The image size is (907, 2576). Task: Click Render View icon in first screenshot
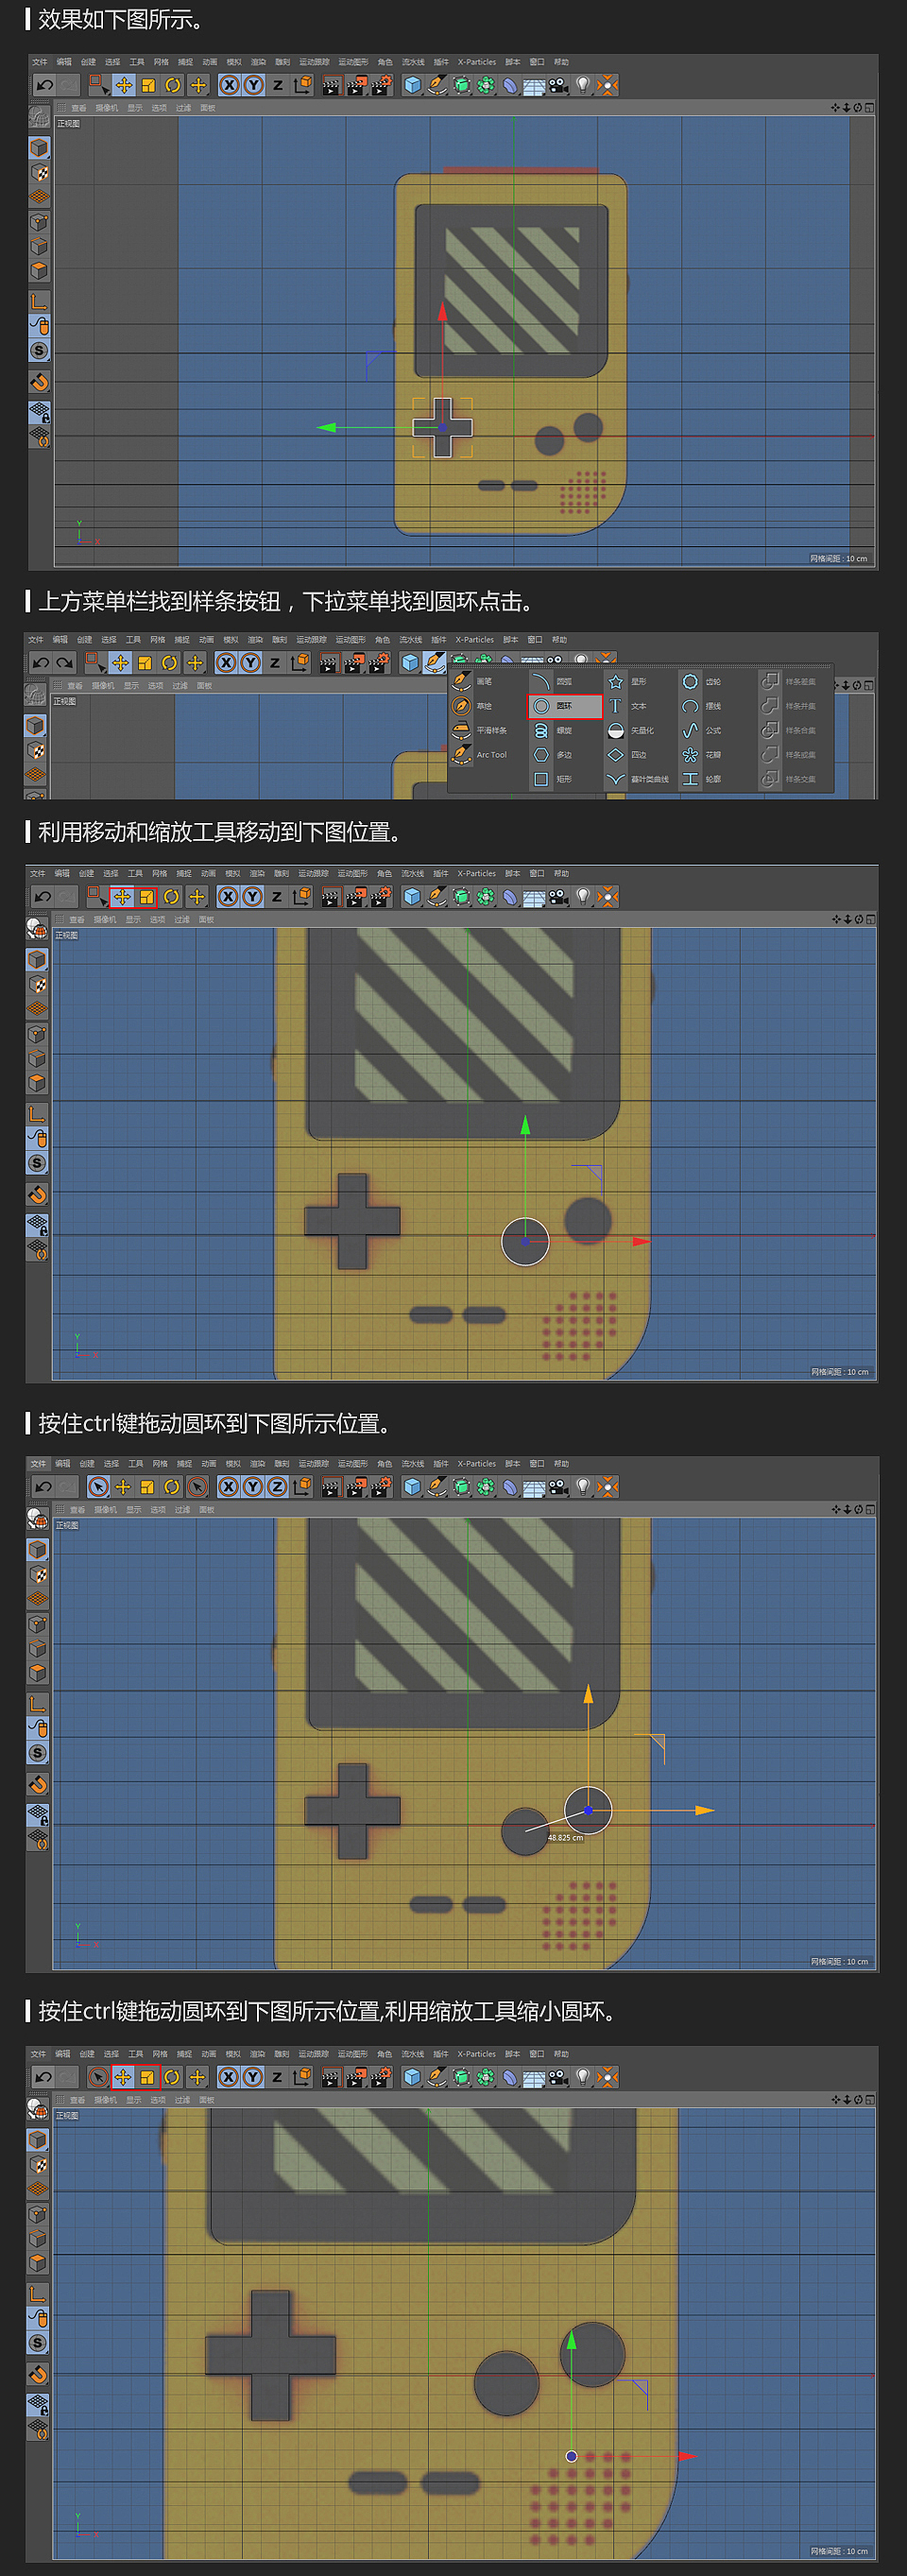pyautogui.click(x=331, y=85)
